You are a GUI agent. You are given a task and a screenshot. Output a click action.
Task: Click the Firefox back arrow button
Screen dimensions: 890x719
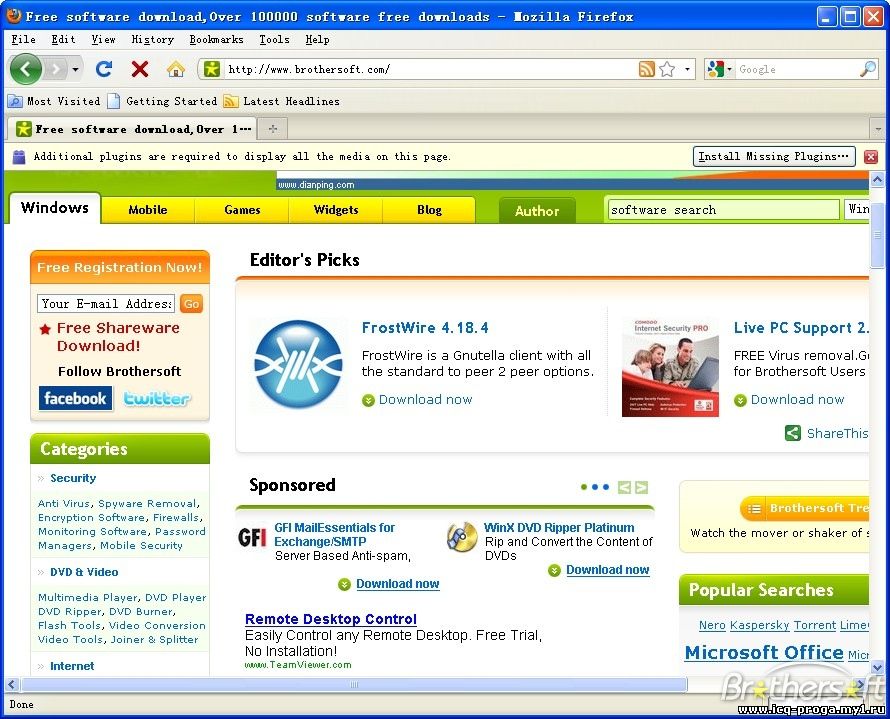(26, 69)
